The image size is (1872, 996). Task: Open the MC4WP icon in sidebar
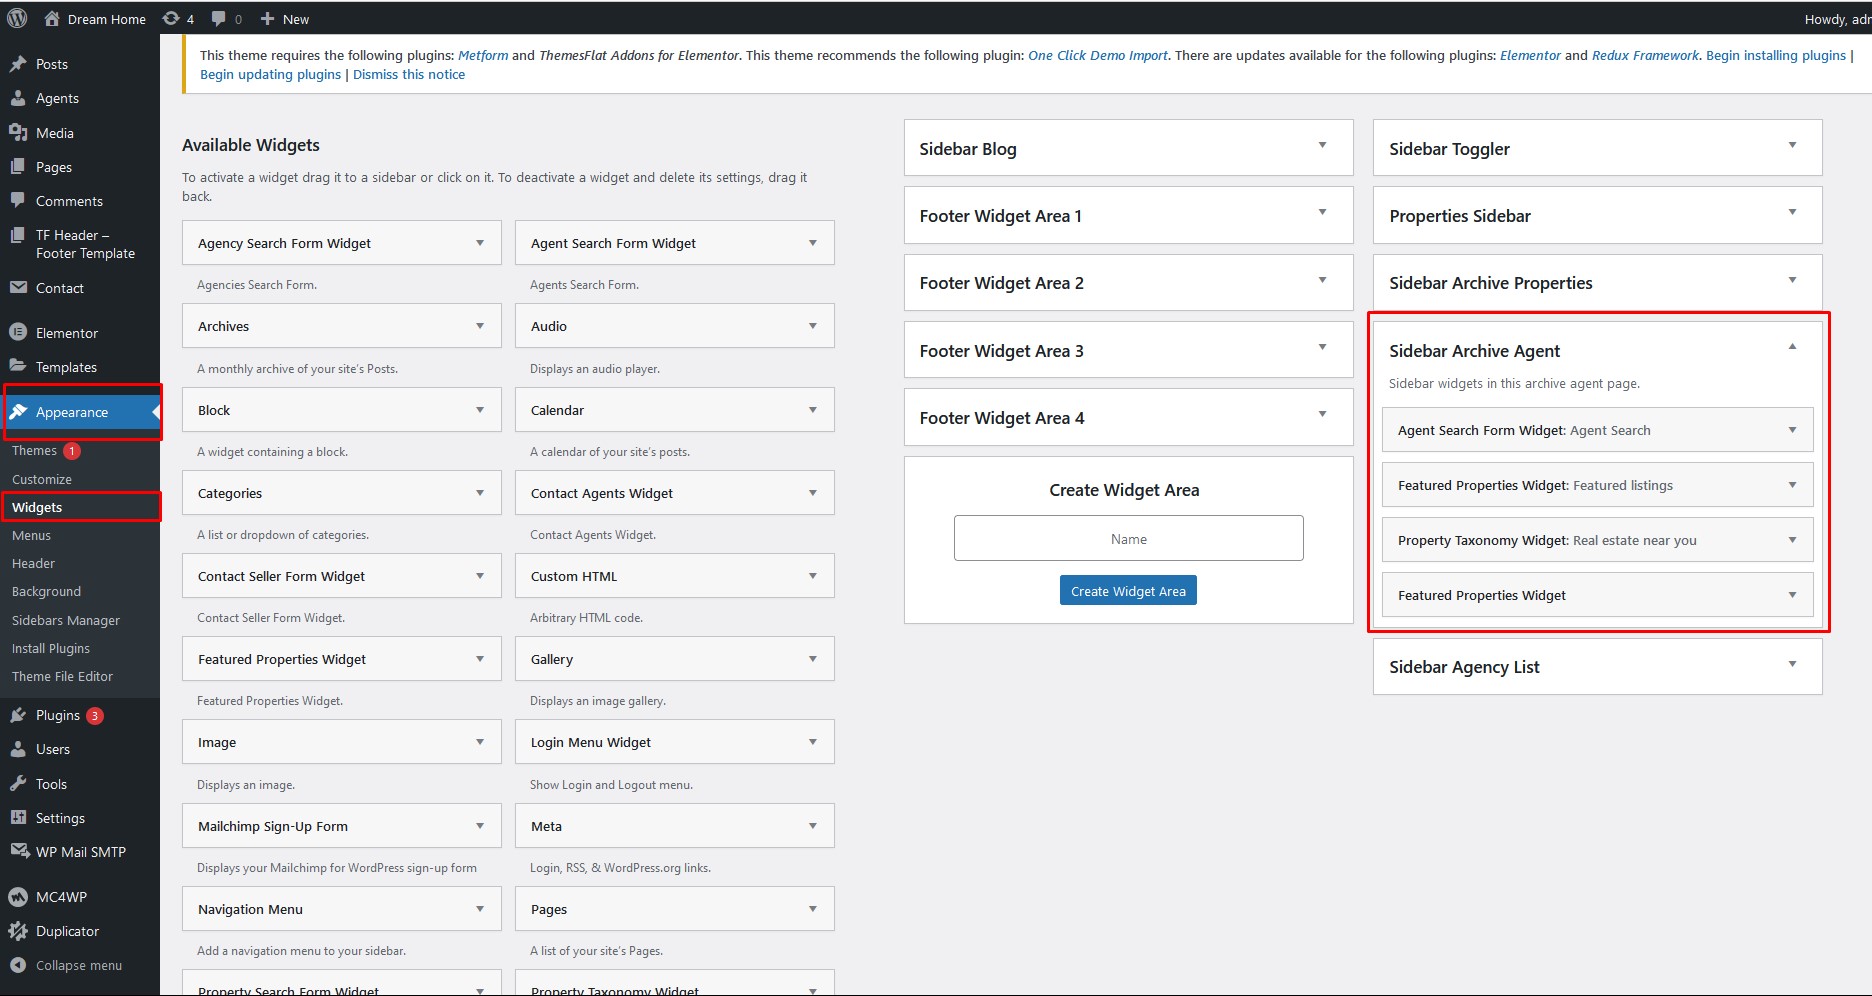pyautogui.click(x=18, y=897)
